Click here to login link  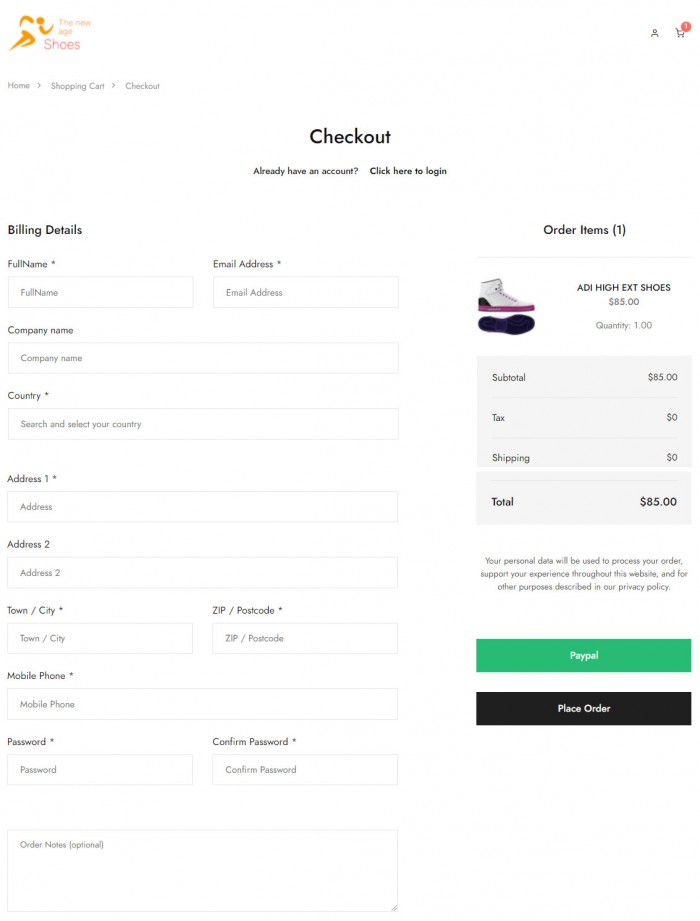(408, 171)
